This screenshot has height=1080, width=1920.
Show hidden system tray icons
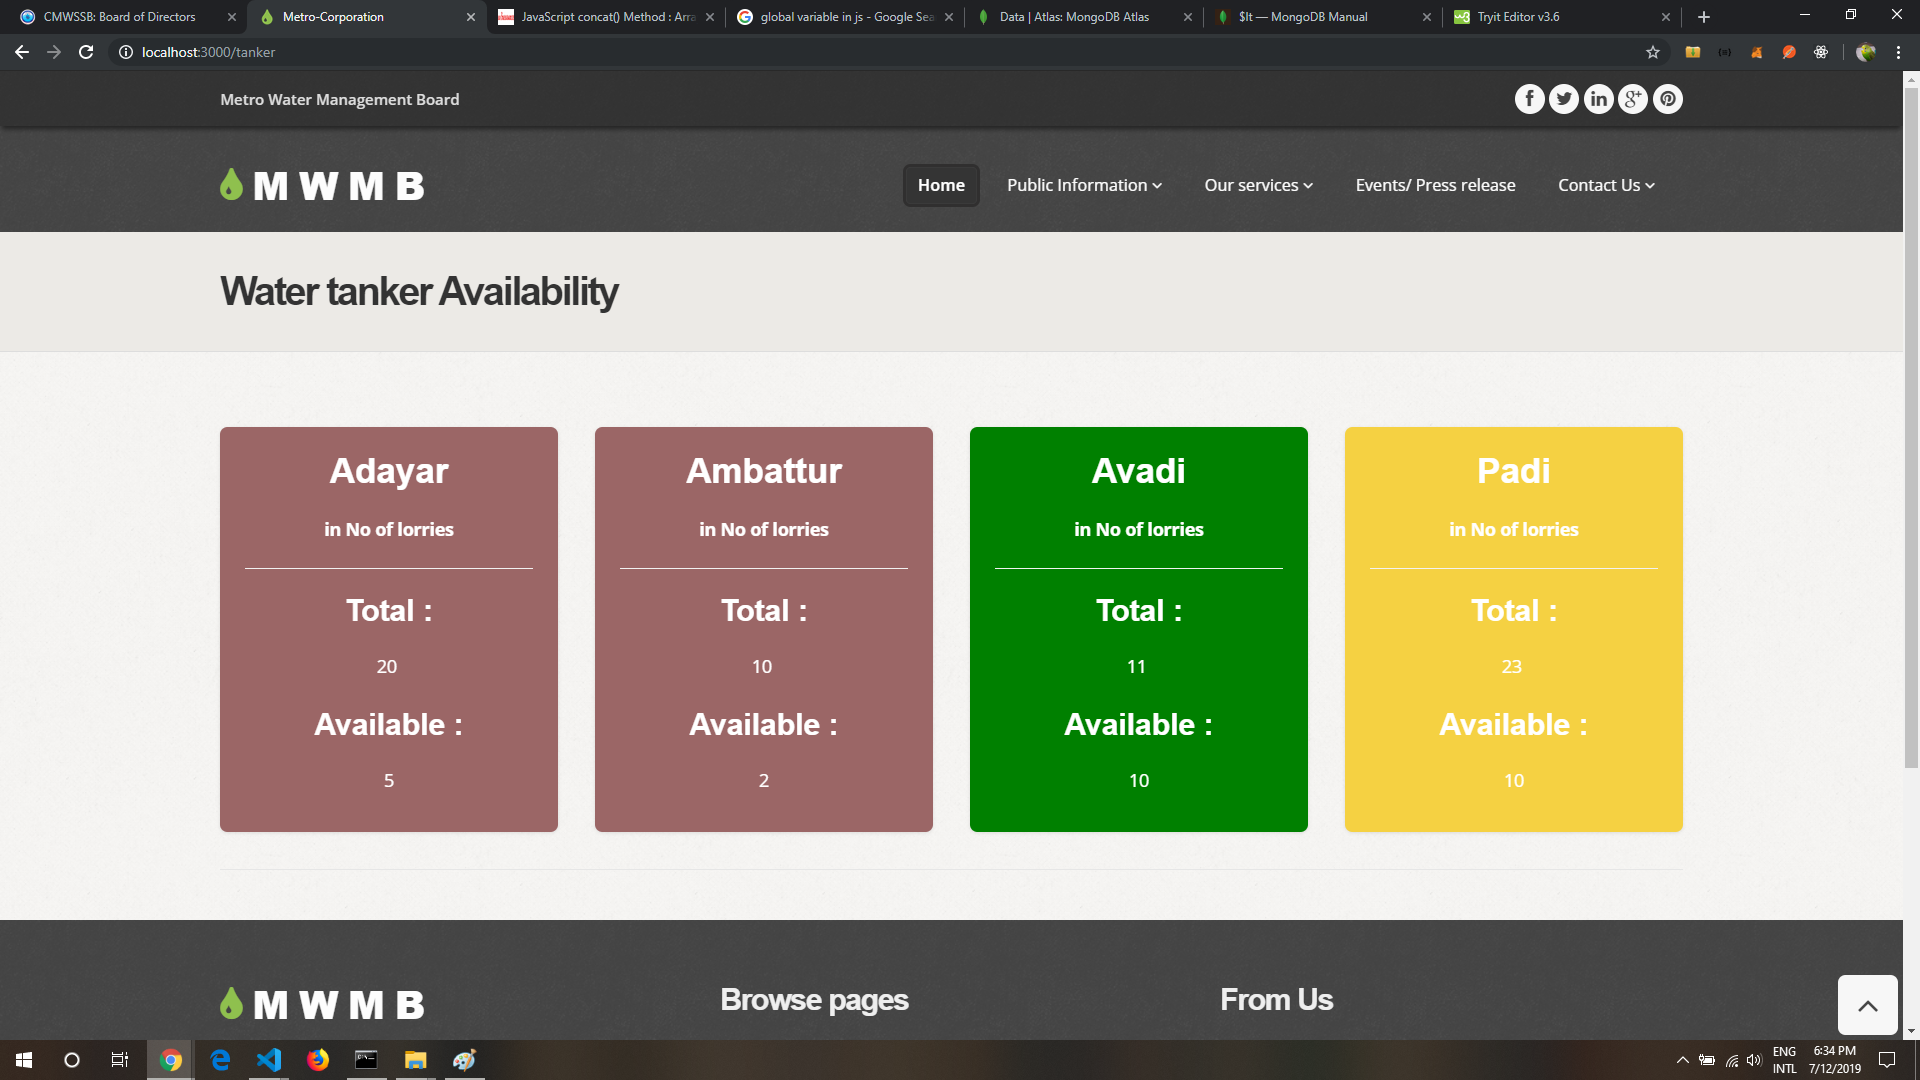[1682, 1060]
